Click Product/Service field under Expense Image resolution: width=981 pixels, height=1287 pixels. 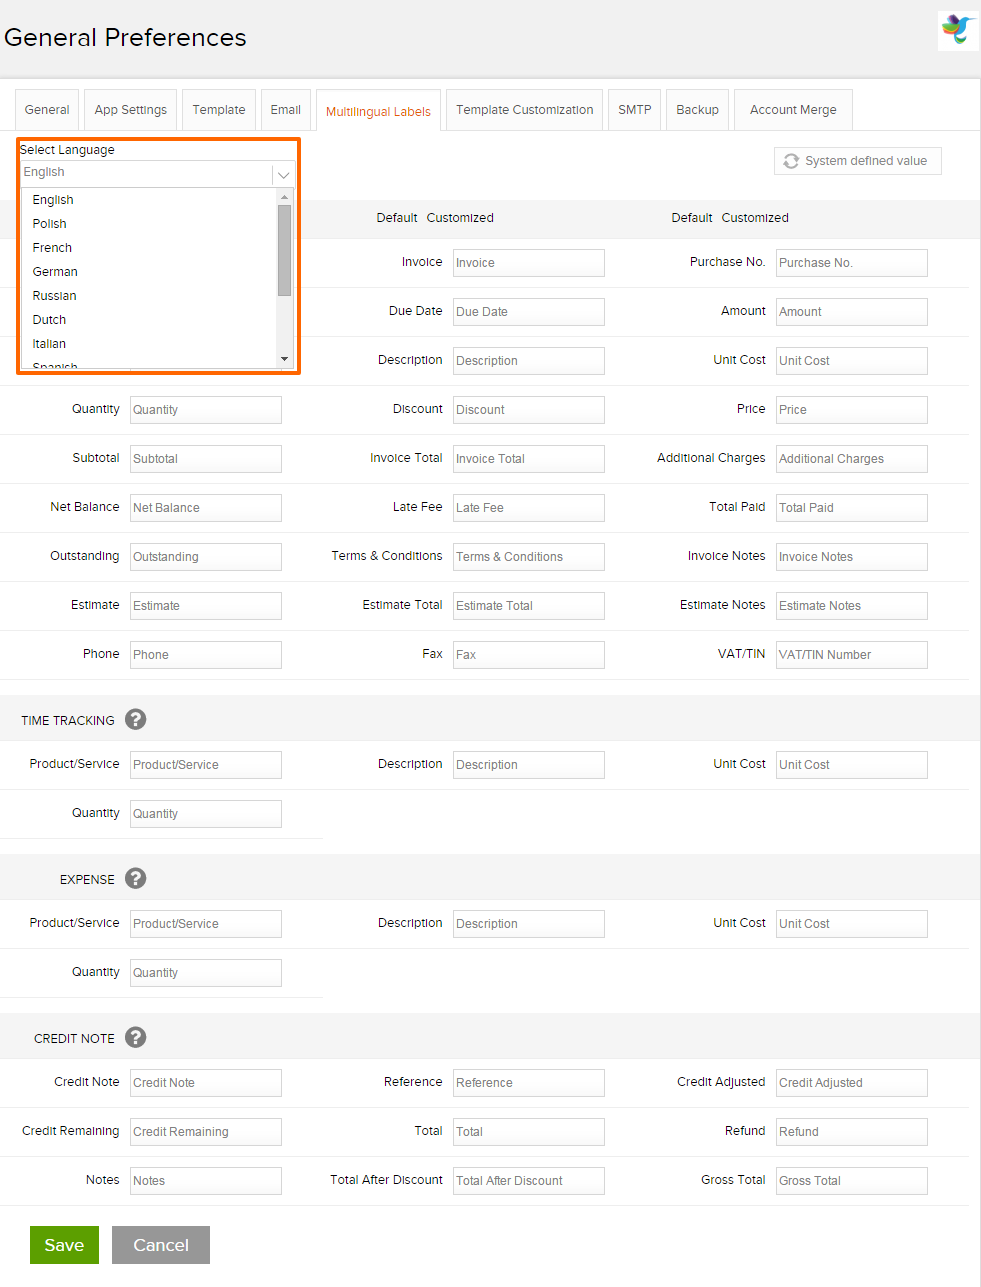point(206,924)
